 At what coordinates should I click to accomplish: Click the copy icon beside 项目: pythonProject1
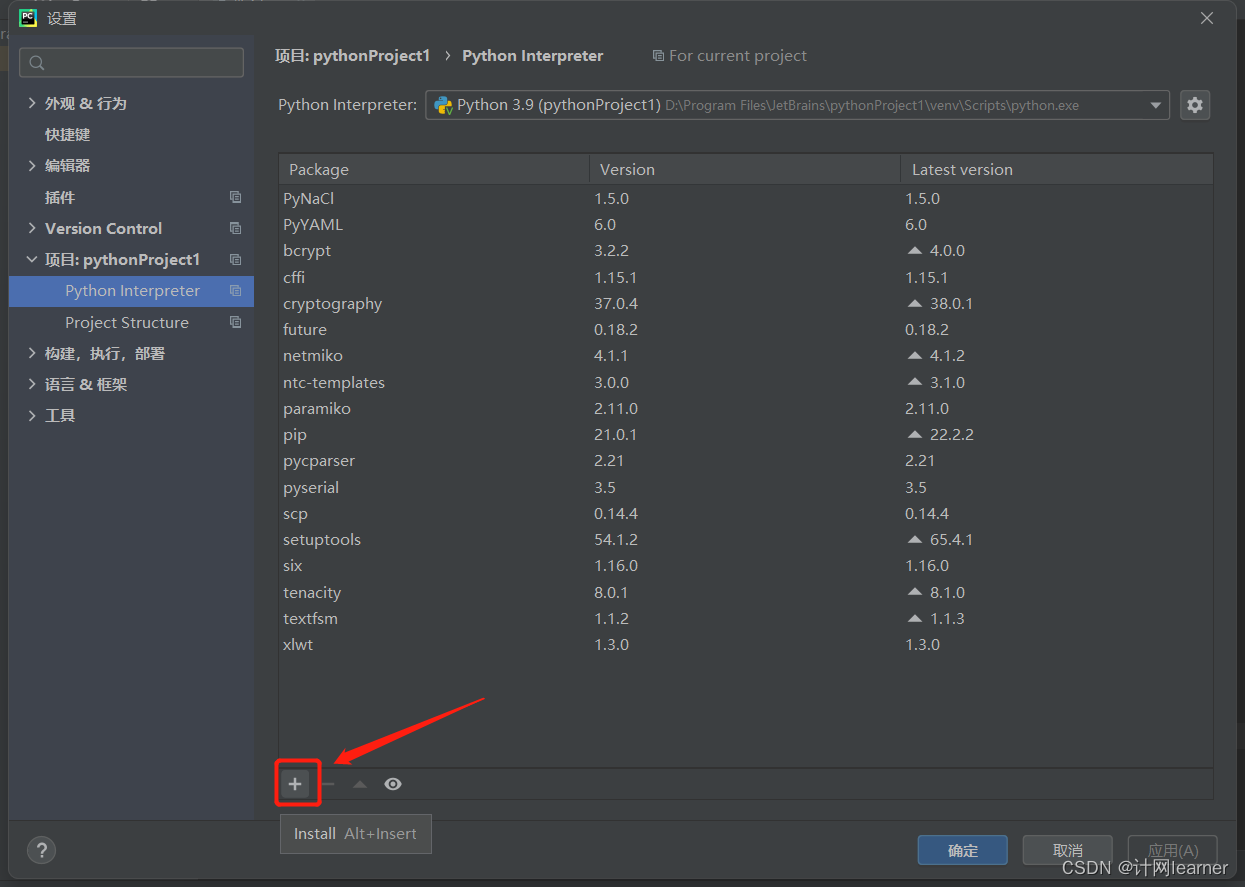tap(235, 259)
